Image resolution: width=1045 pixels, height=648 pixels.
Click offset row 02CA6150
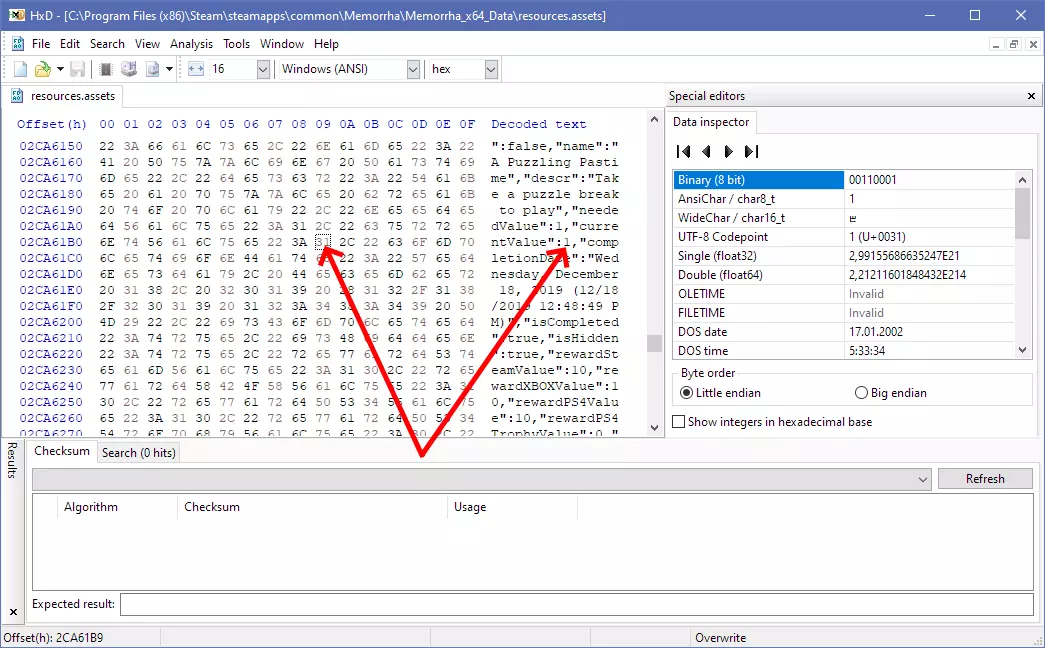[x=51, y=146]
